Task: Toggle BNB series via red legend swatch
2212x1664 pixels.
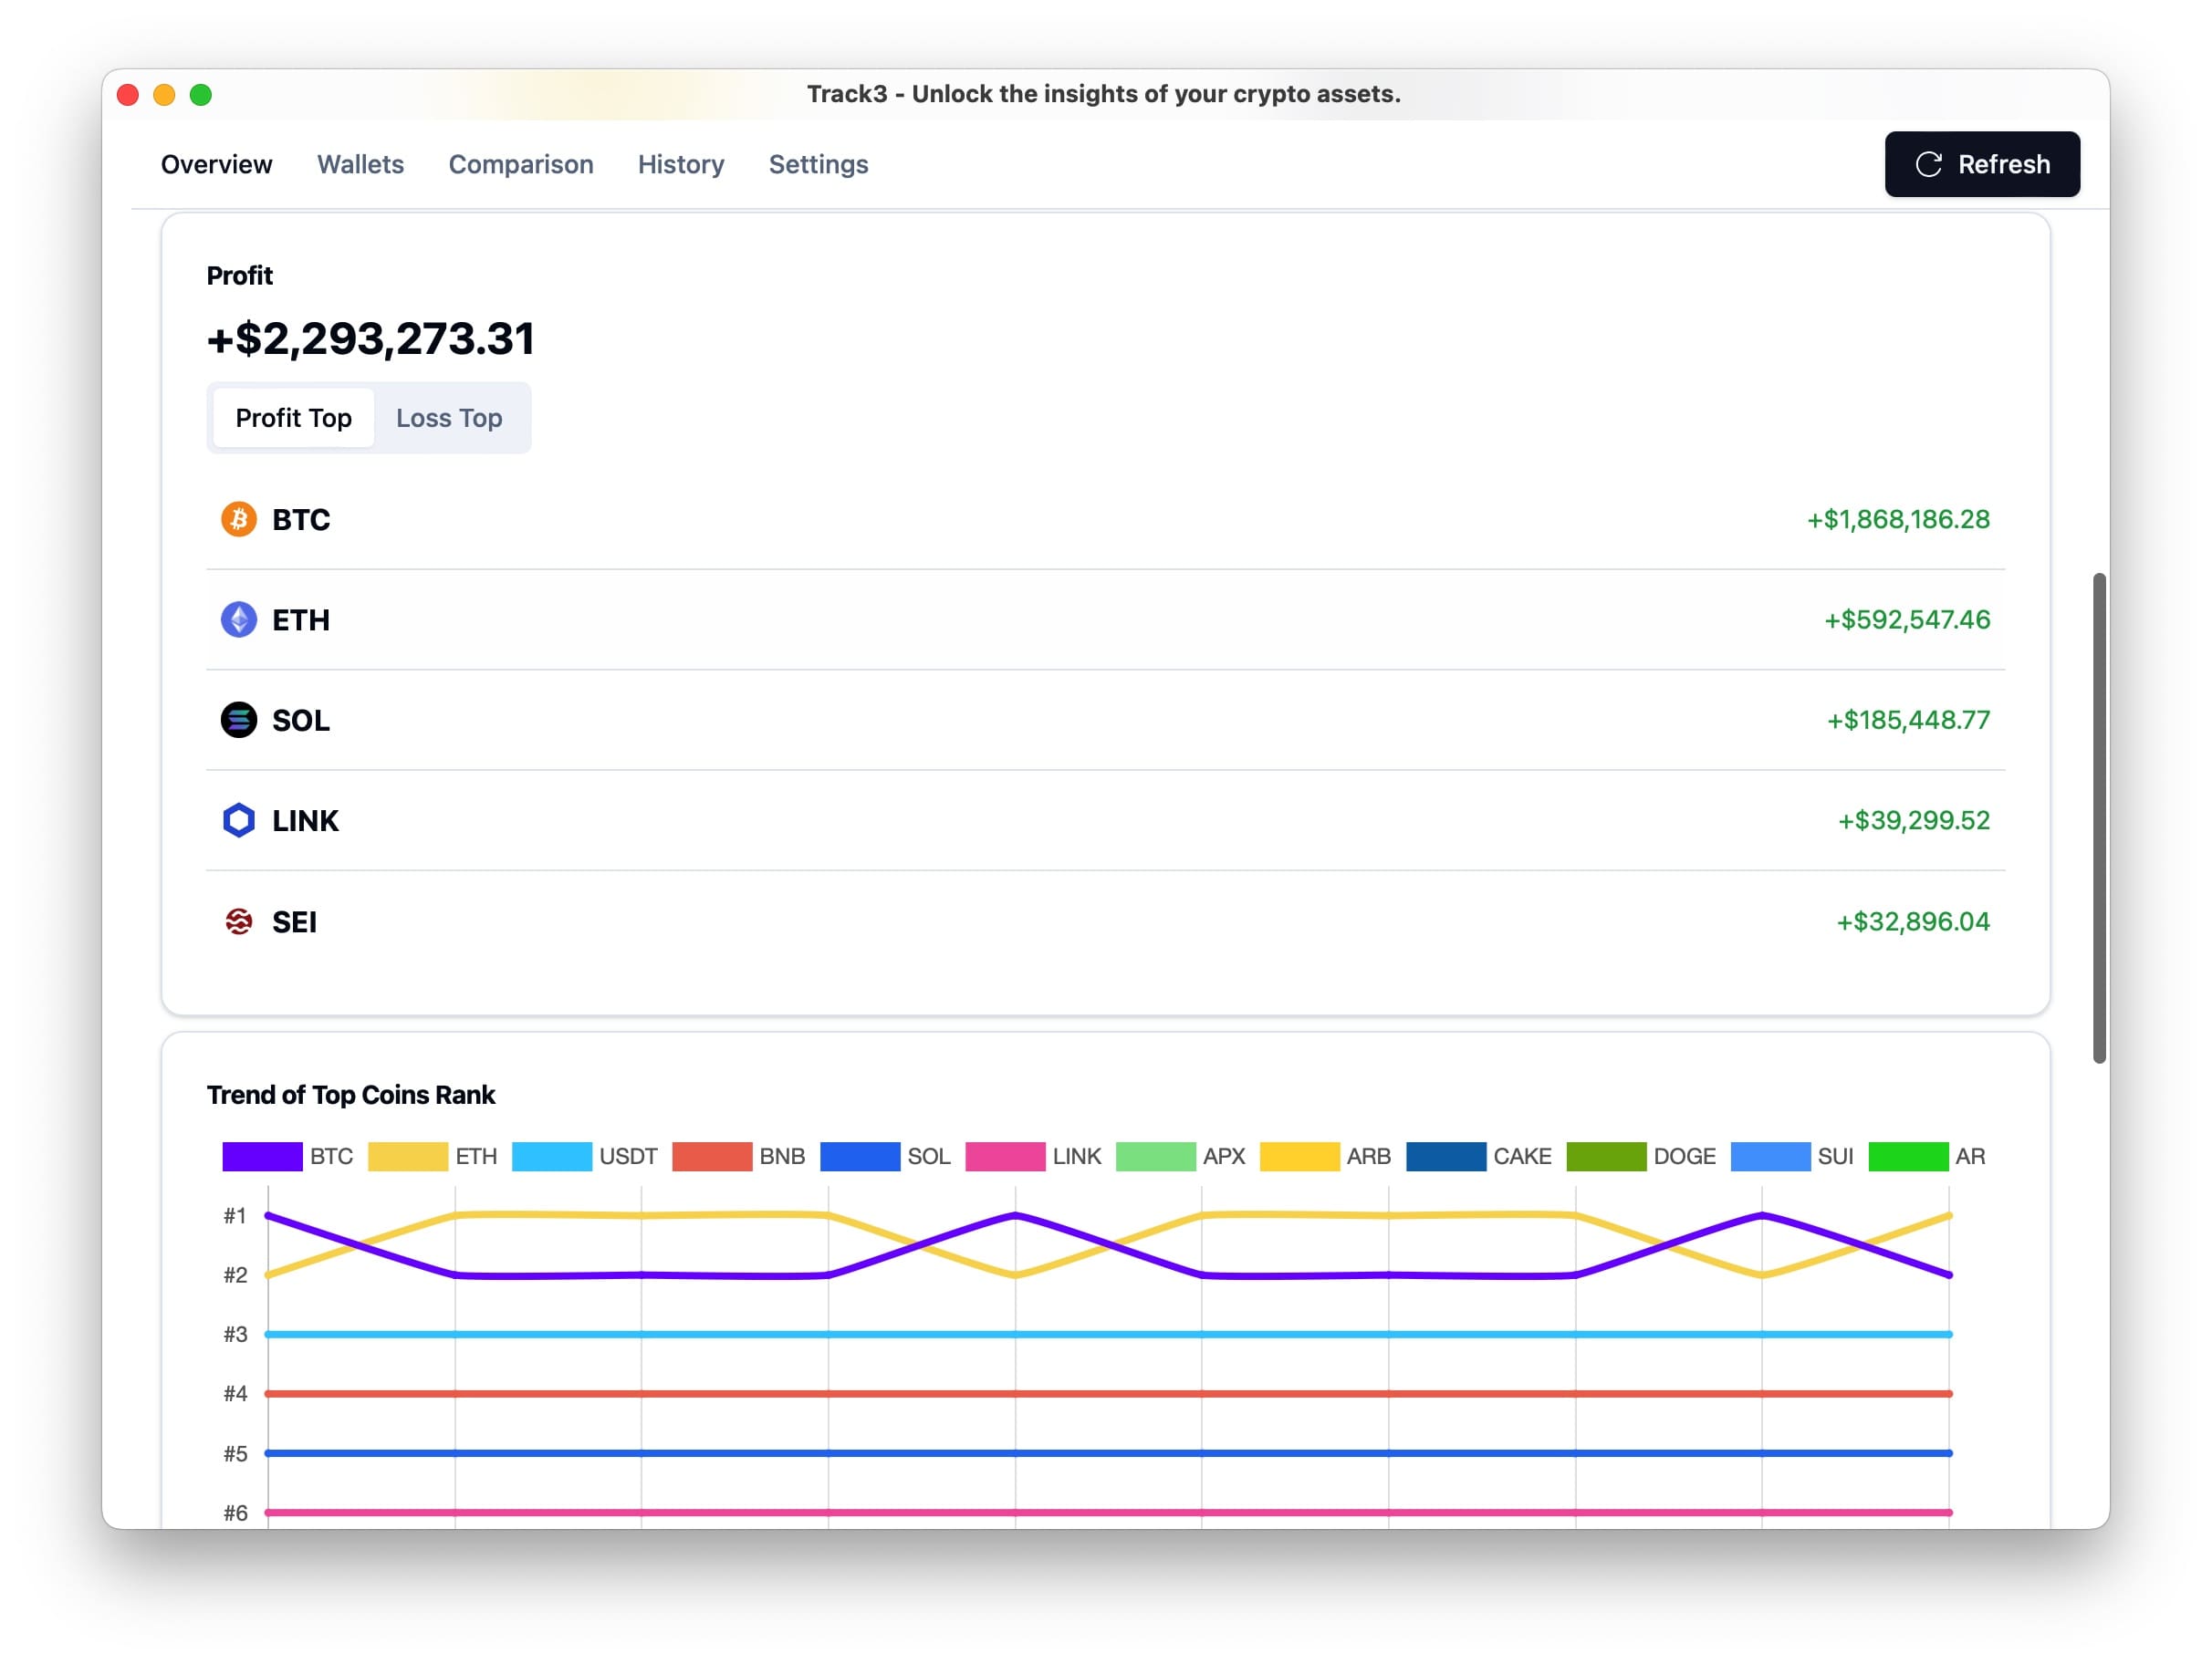Action: point(712,1156)
